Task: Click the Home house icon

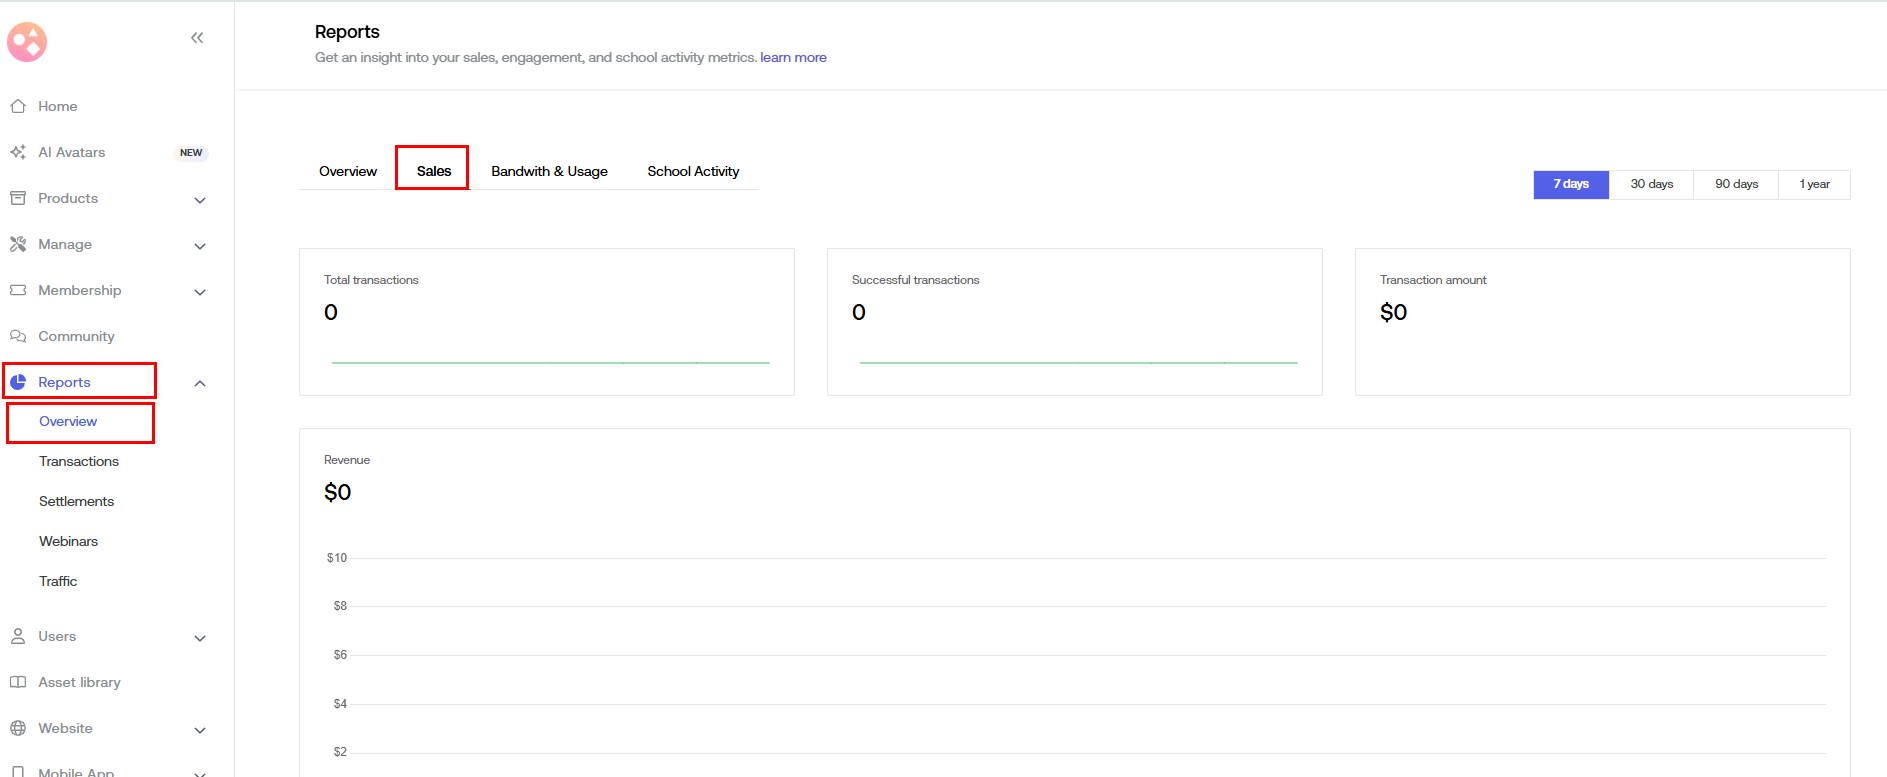Action: click(x=18, y=106)
